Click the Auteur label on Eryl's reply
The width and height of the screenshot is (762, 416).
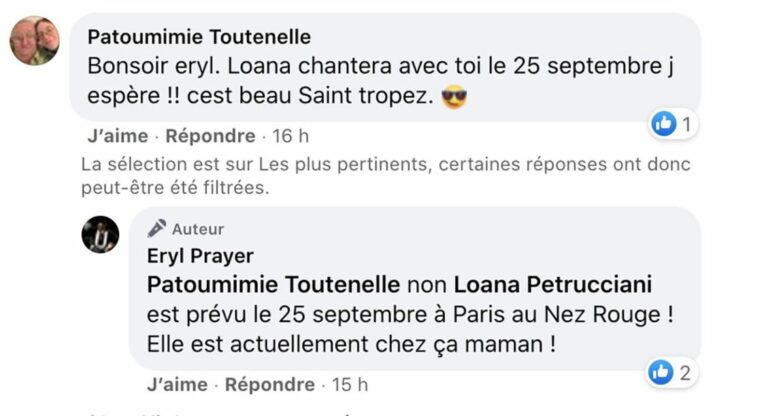click(x=198, y=229)
